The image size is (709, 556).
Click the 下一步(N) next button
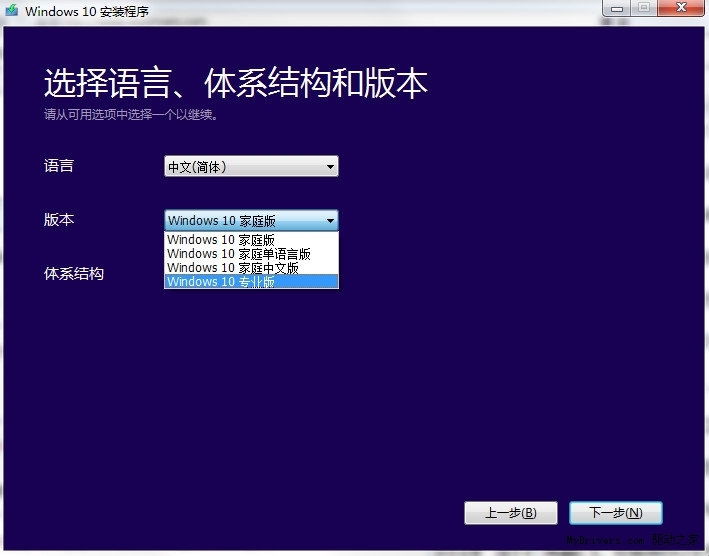click(615, 513)
